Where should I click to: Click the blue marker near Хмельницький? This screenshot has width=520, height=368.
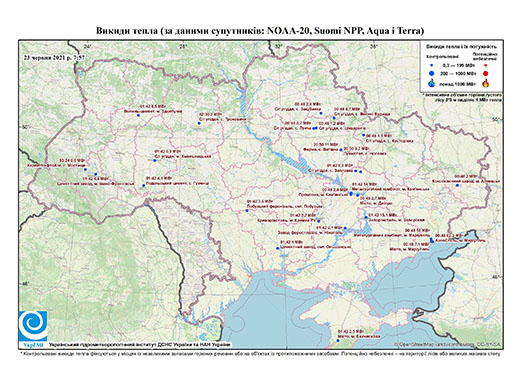pos(155,161)
